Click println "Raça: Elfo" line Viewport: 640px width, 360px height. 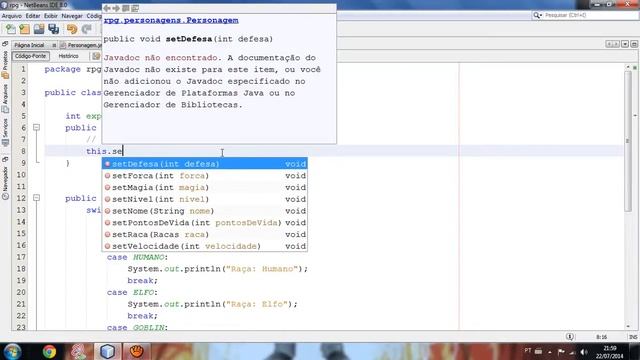(212, 304)
